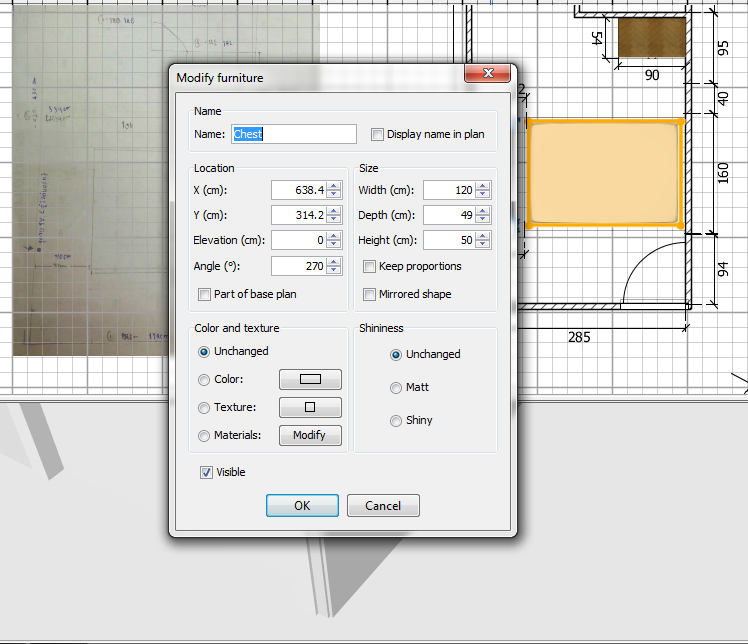
Task: Click the Name text field containing Chest
Action: [294, 134]
